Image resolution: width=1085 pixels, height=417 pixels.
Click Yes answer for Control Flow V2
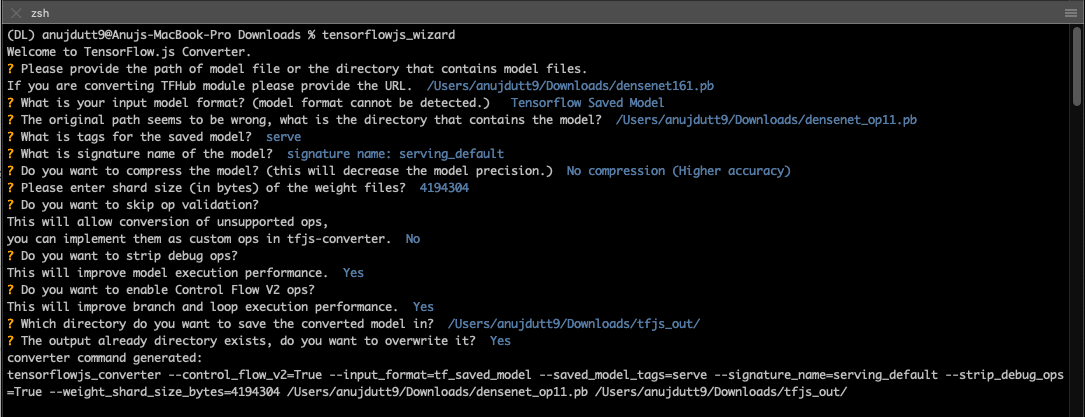pos(423,306)
